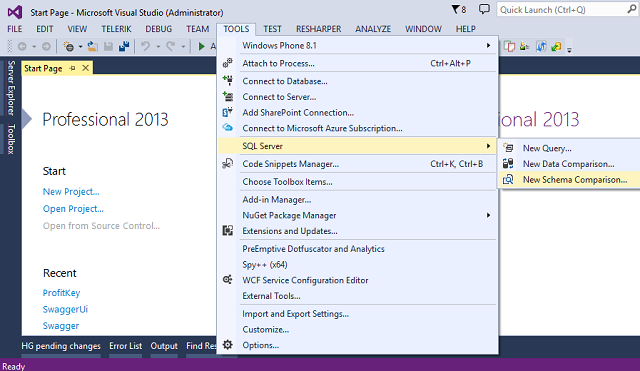Screen dimensions: 640x371
Task: Open the Server Explorer side tab
Action: click(11, 88)
